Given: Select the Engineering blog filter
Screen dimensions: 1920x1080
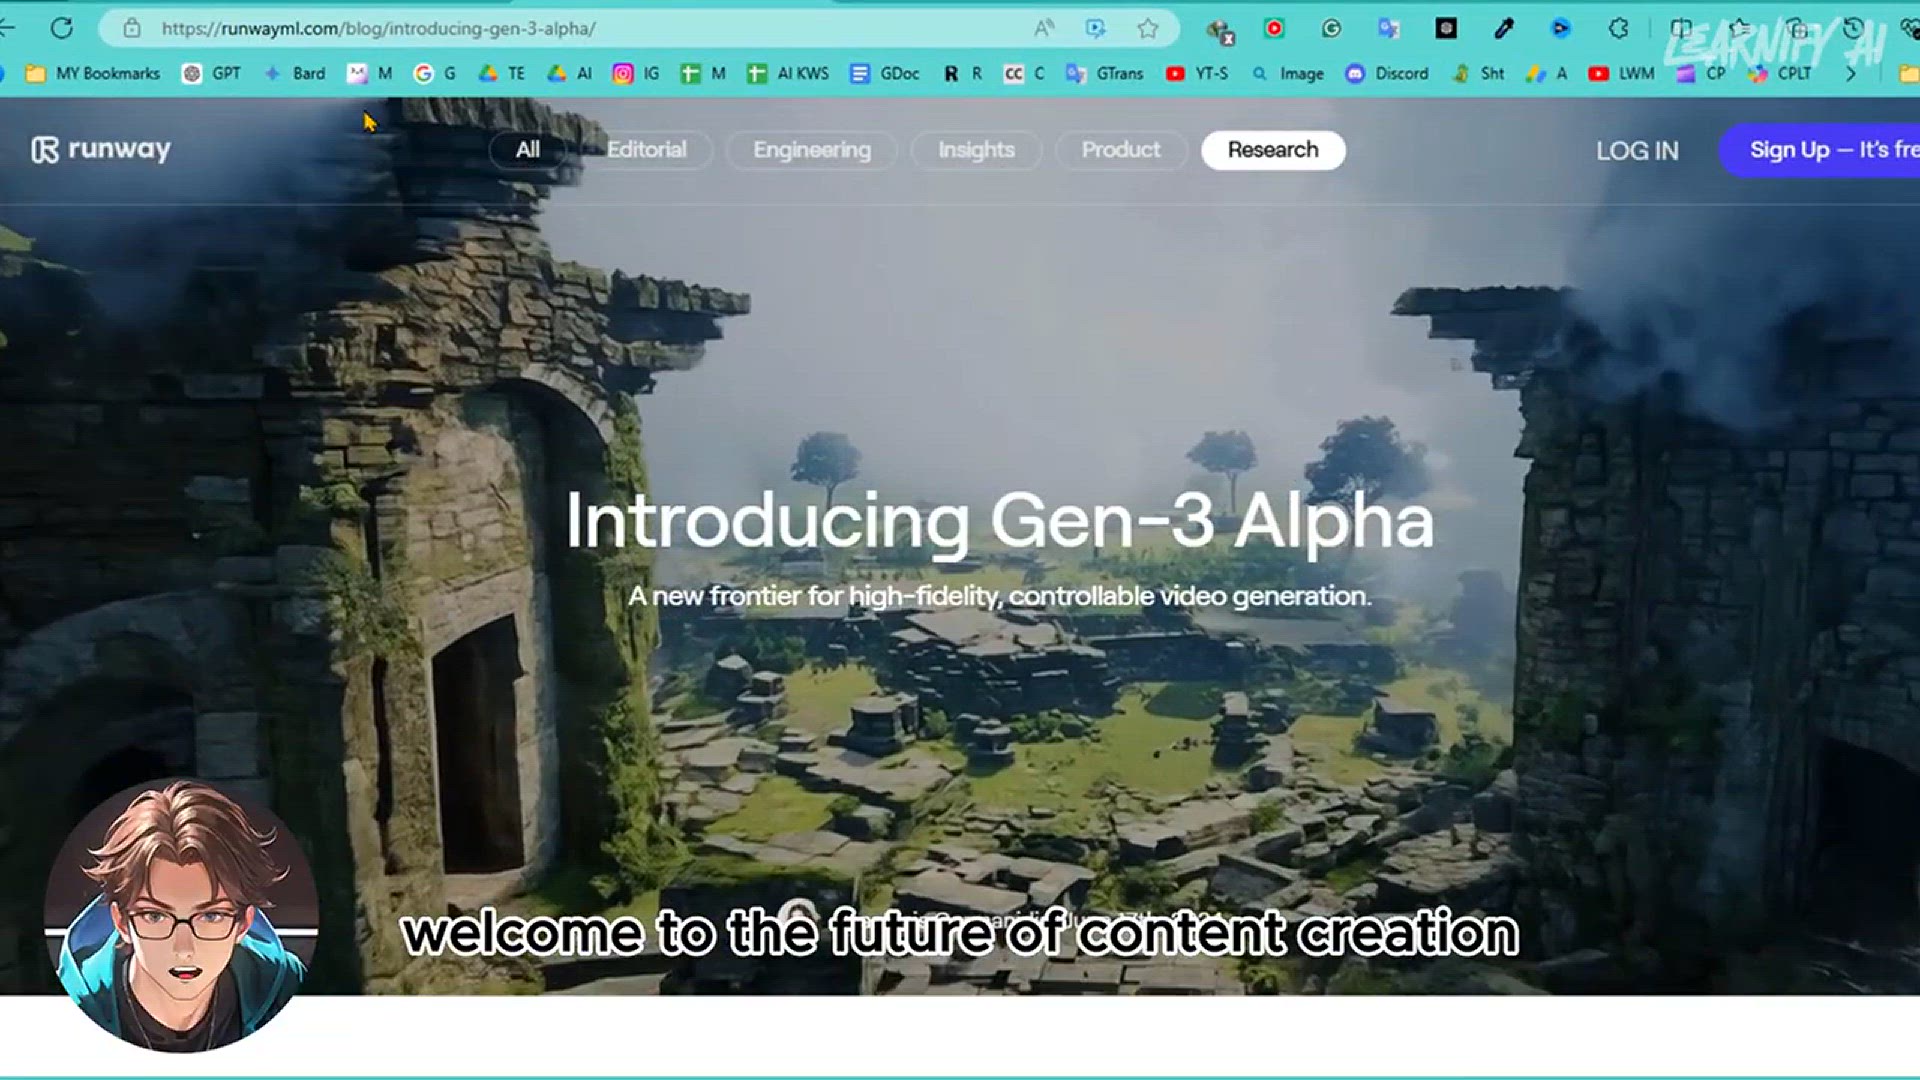Looking at the screenshot, I should [x=811, y=150].
